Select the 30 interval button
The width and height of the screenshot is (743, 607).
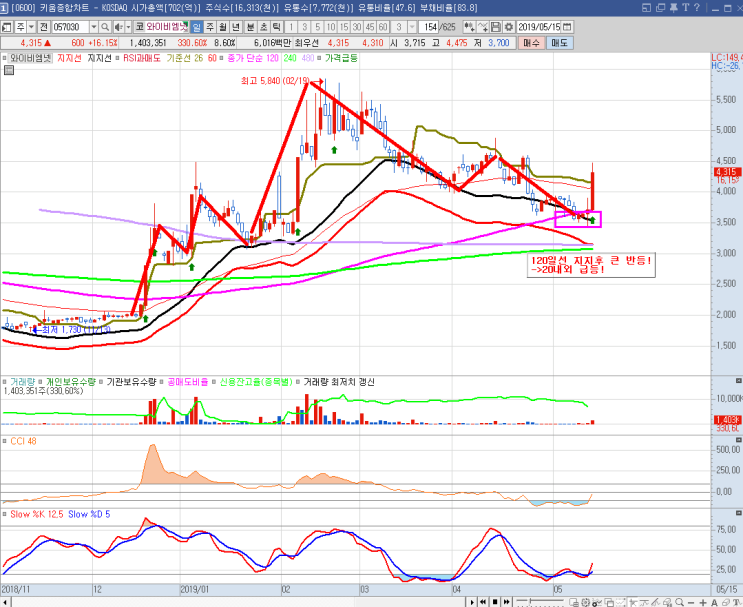[x=357, y=27]
